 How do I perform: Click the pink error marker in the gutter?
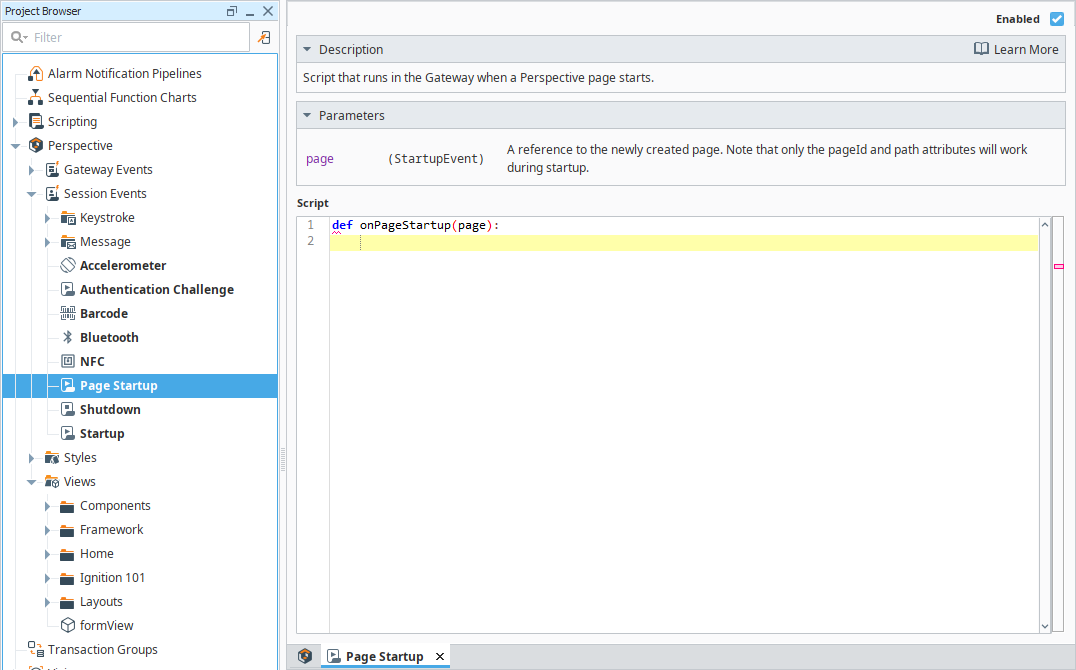pyautogui.click(x=1058, y=266)
